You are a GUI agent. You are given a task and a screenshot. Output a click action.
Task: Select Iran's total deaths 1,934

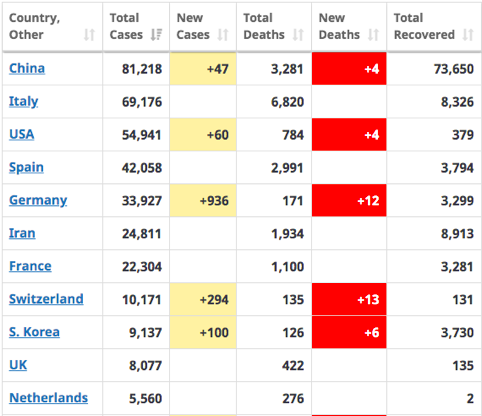[288, 234]
